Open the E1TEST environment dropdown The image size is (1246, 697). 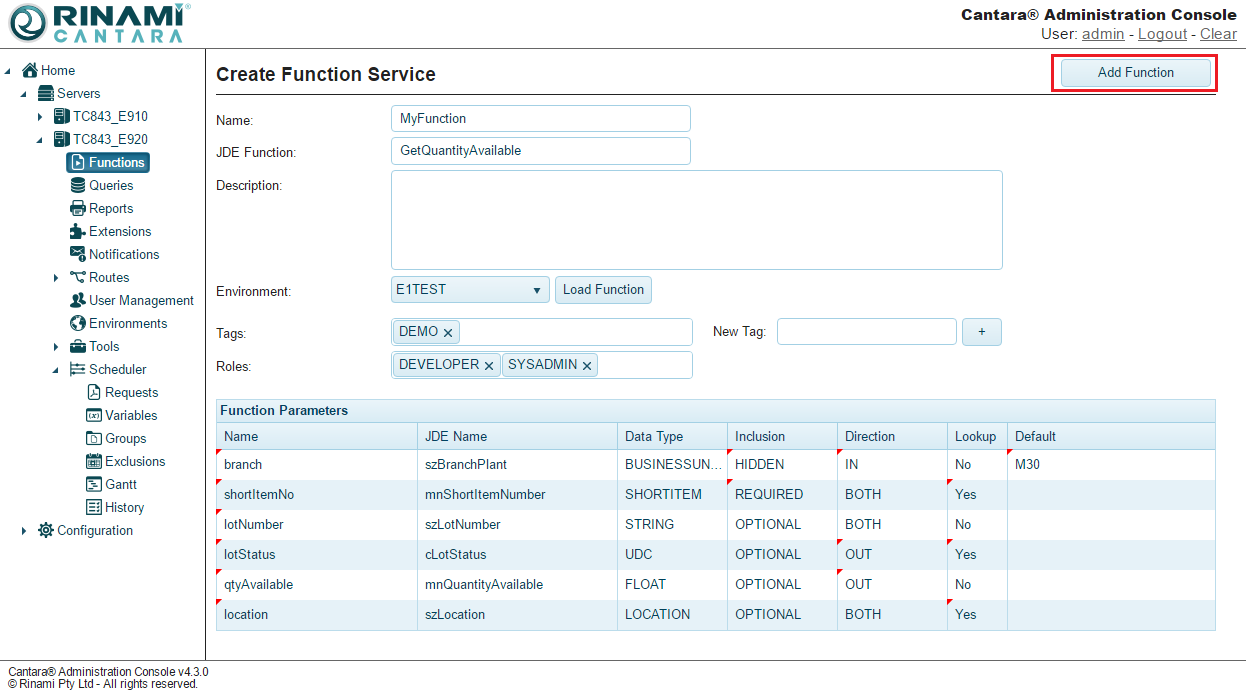pyautogui.click(x=471, y=290)
